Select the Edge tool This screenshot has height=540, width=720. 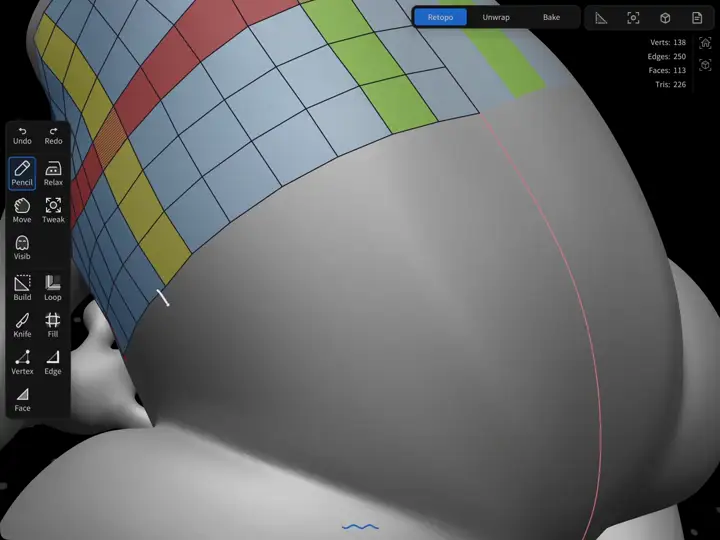[x=53, y=362]
